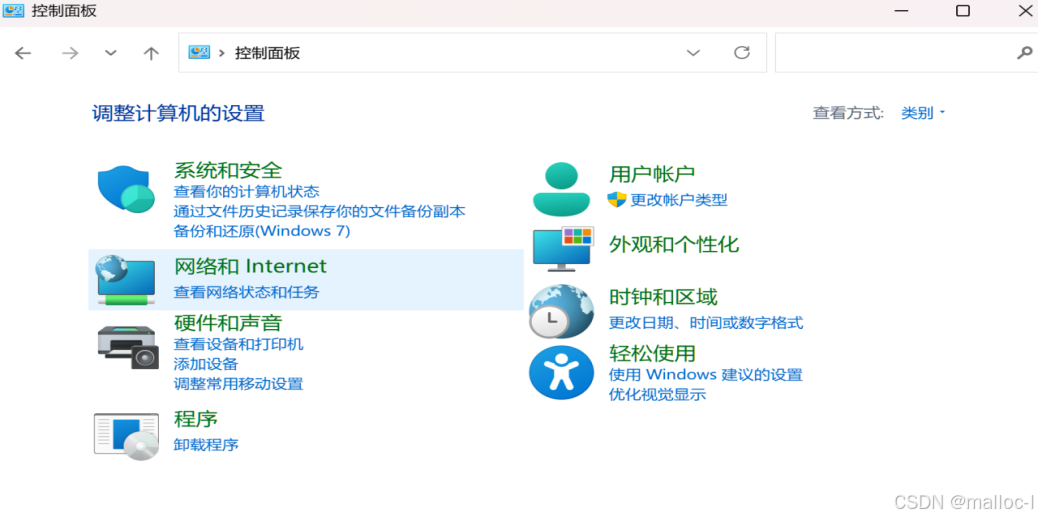Click the Appearance and Personalization monitor icon
The image size is (1038, 520).
click(563, 249)
